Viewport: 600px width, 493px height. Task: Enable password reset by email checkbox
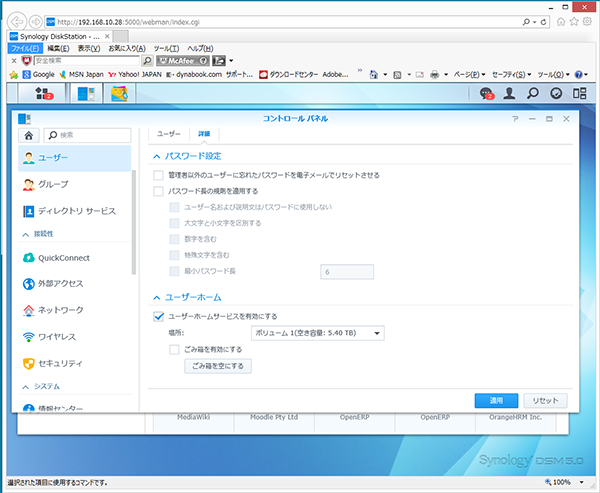[158, 175]
